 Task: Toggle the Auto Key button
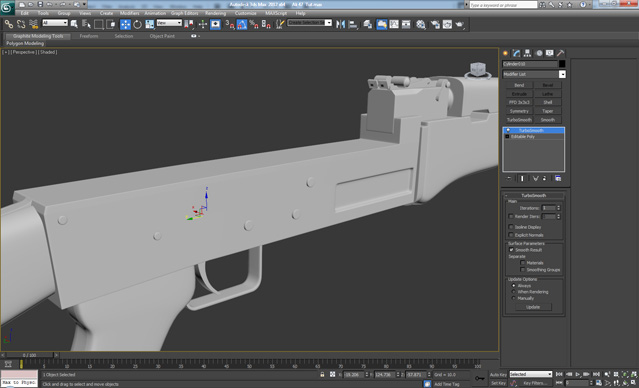(498, 375)
